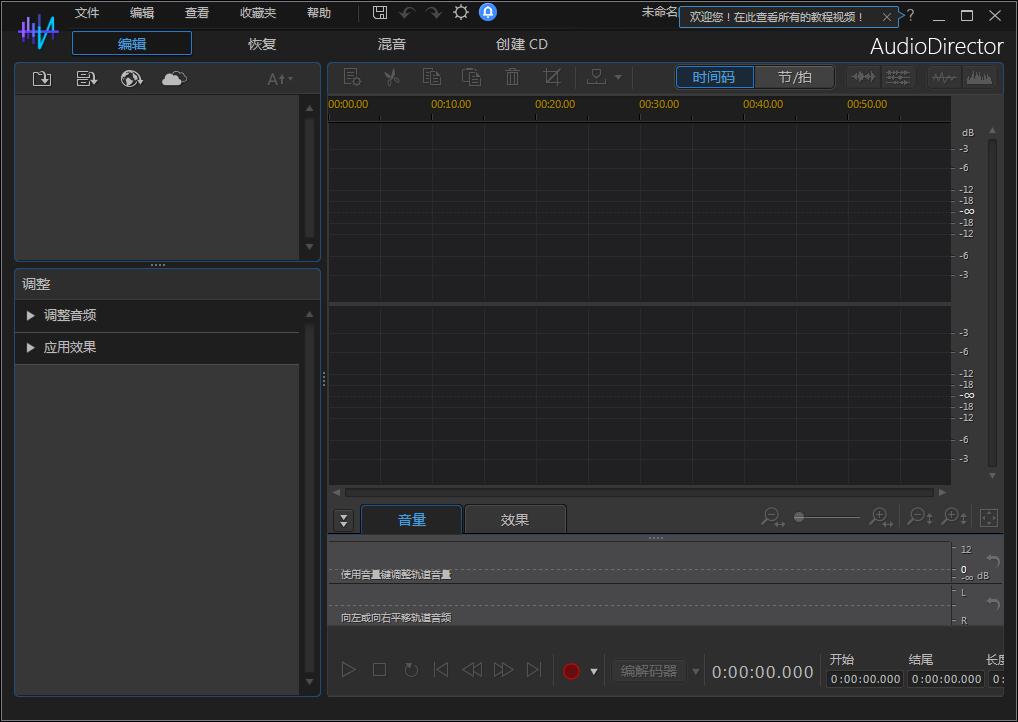Open the font size A dropdown
1018x722 pixels.
[x=280, y=79]
